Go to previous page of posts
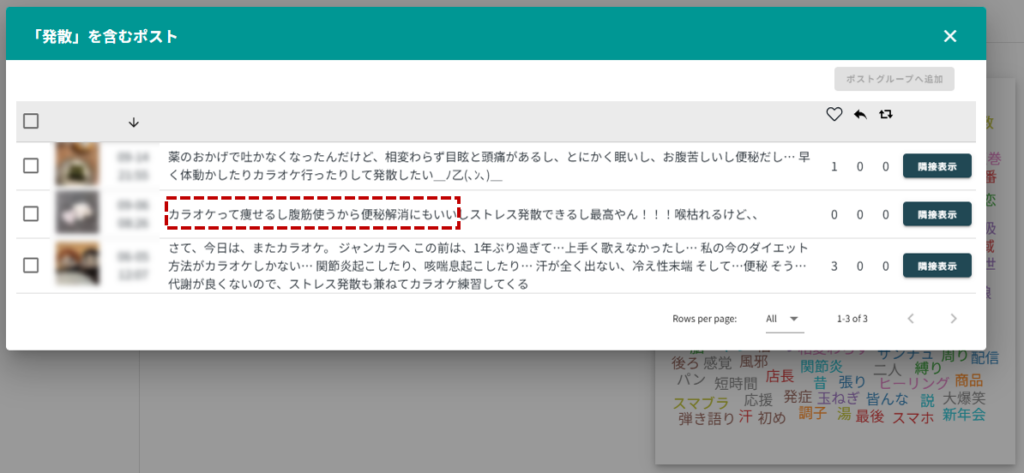The image size is (1024, 473). [x=910, y=318]
